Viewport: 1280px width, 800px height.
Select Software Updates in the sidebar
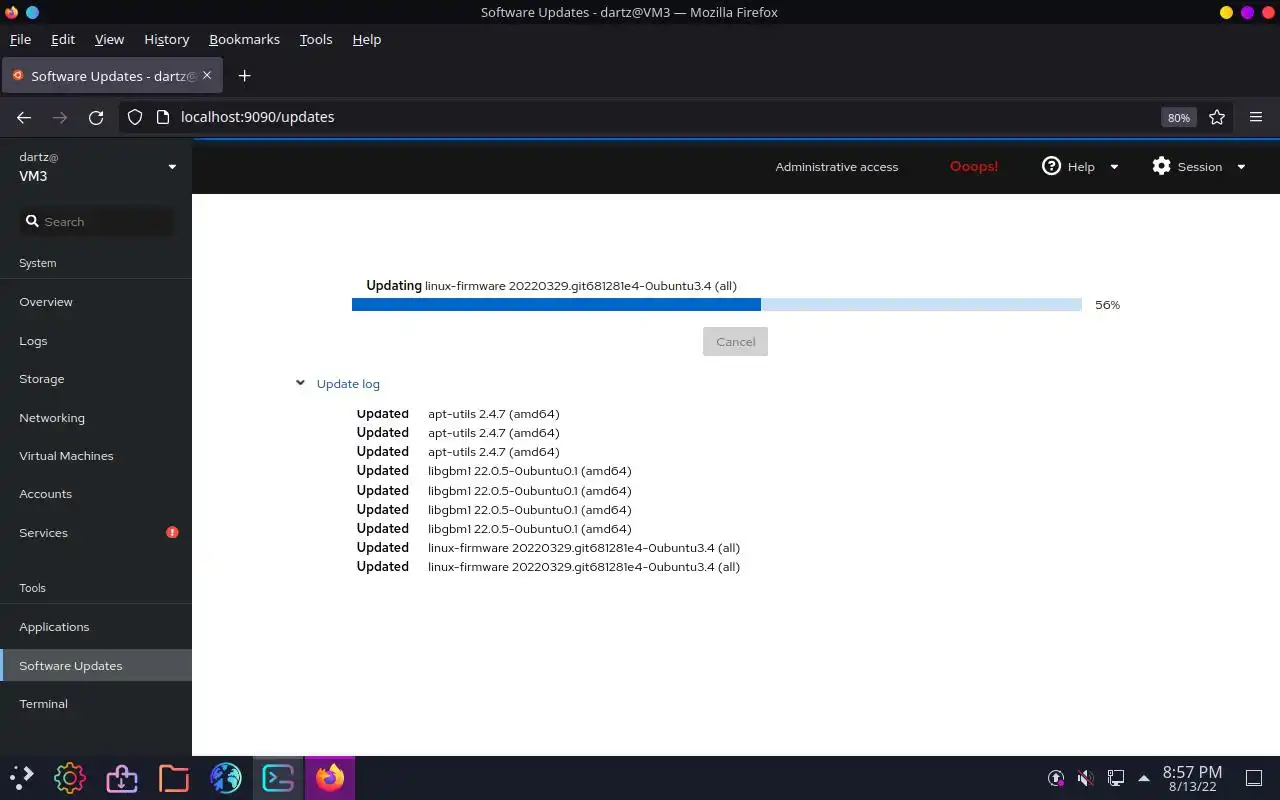(96, 666)
